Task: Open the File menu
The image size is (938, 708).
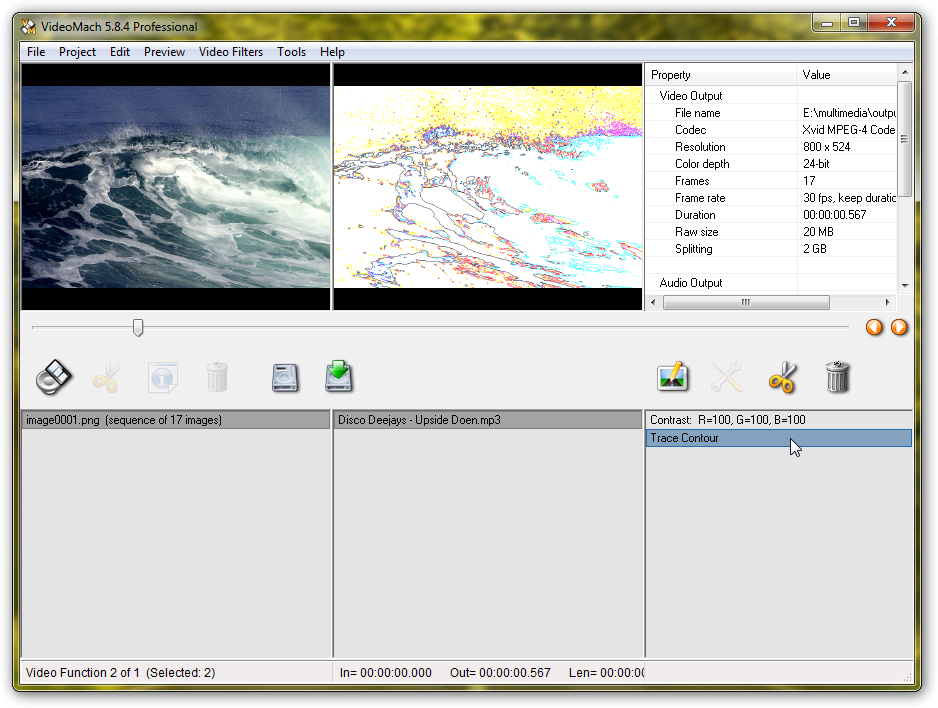Action: (36, 52)
